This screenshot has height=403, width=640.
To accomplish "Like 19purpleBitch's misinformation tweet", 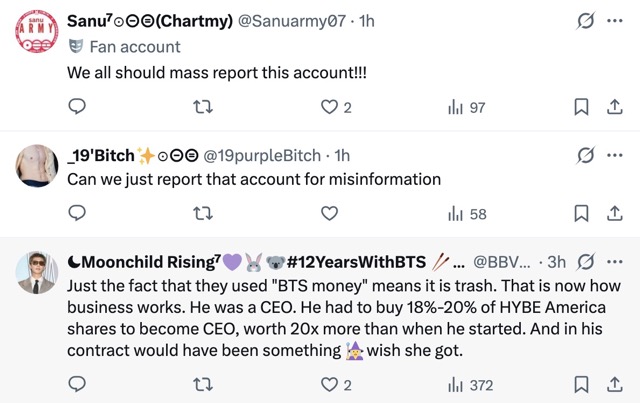I will tap(330, 213).
